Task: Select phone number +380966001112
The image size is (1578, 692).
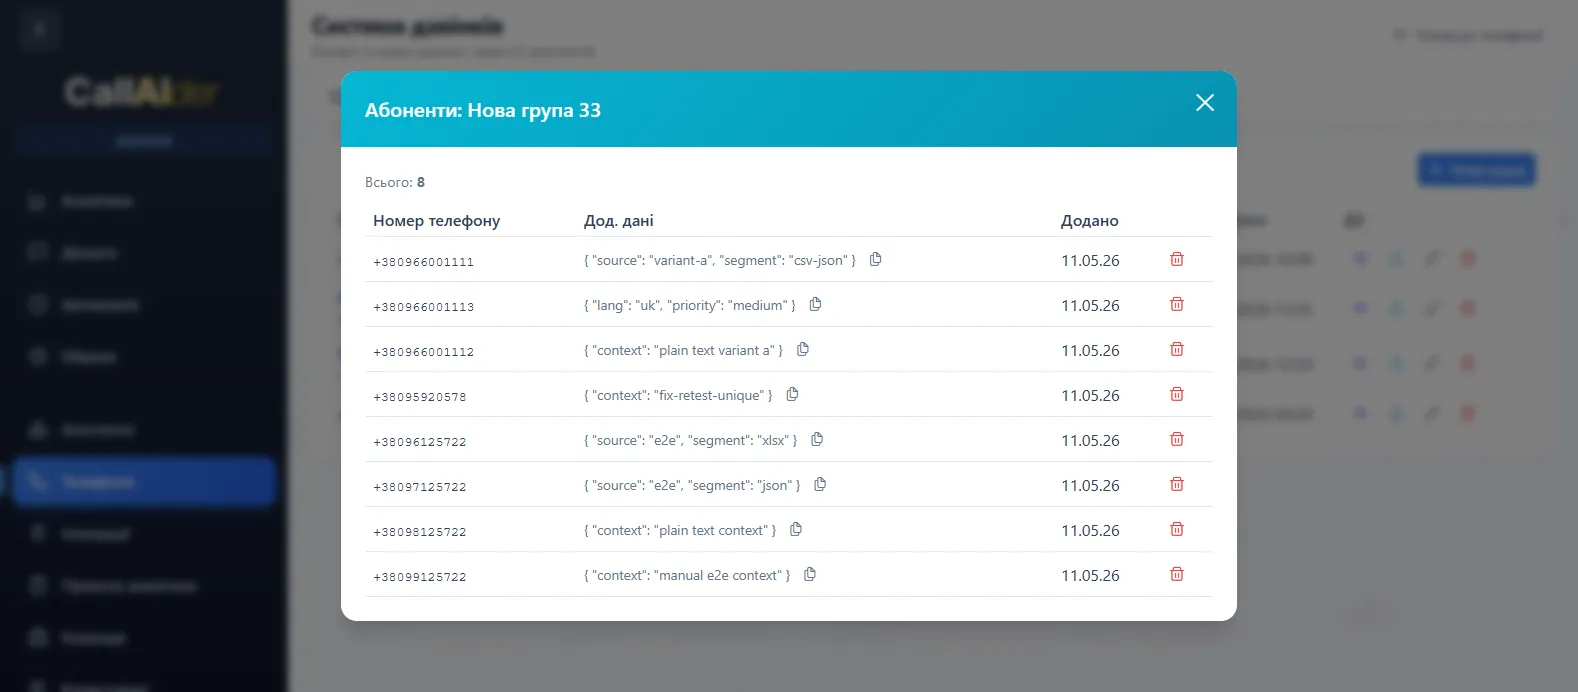Action: tap(423, 352)
